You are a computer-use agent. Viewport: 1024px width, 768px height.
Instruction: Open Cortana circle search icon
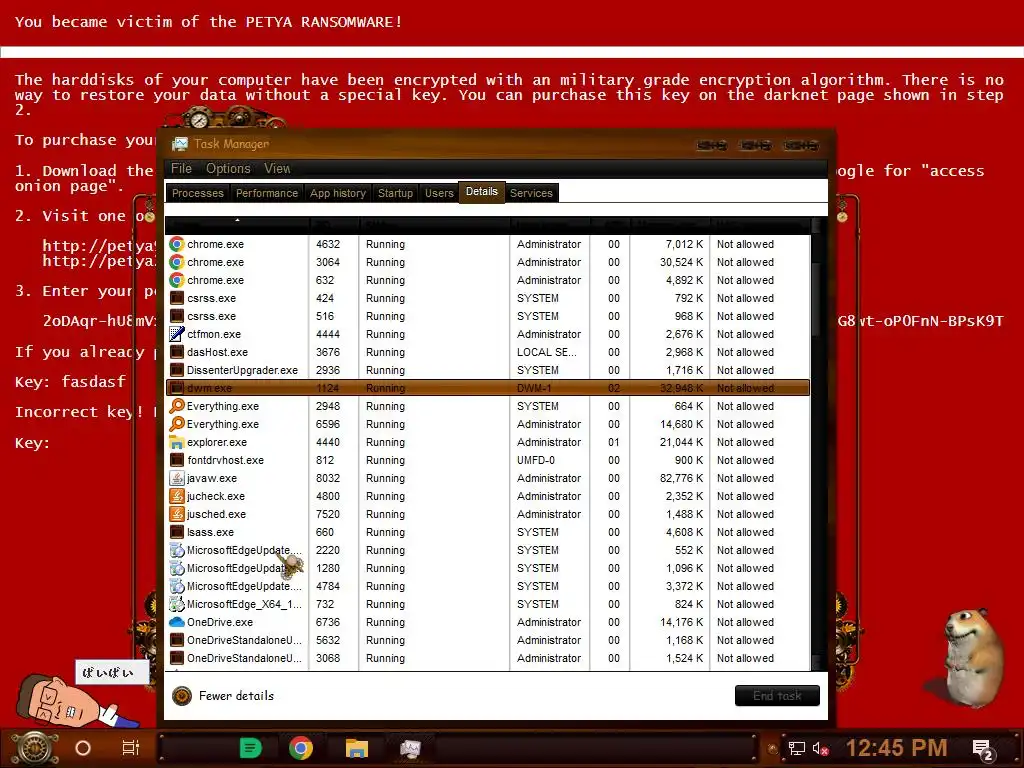click(83, 748)
